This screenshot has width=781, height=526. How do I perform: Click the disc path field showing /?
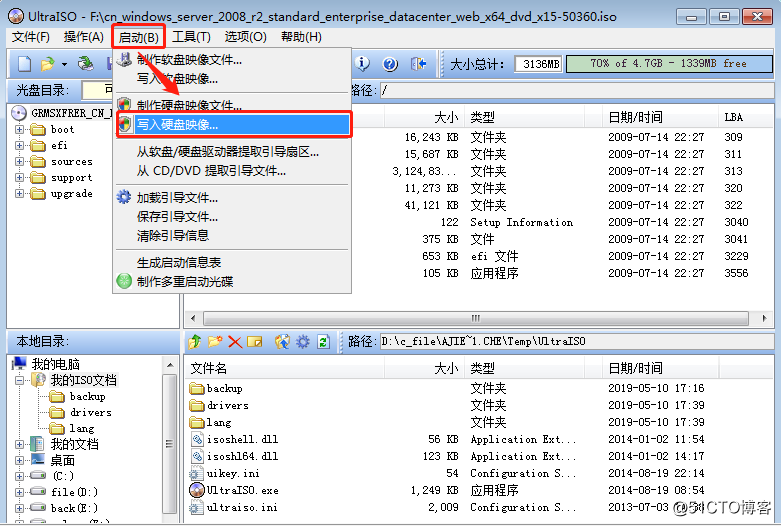click(576, 91)
